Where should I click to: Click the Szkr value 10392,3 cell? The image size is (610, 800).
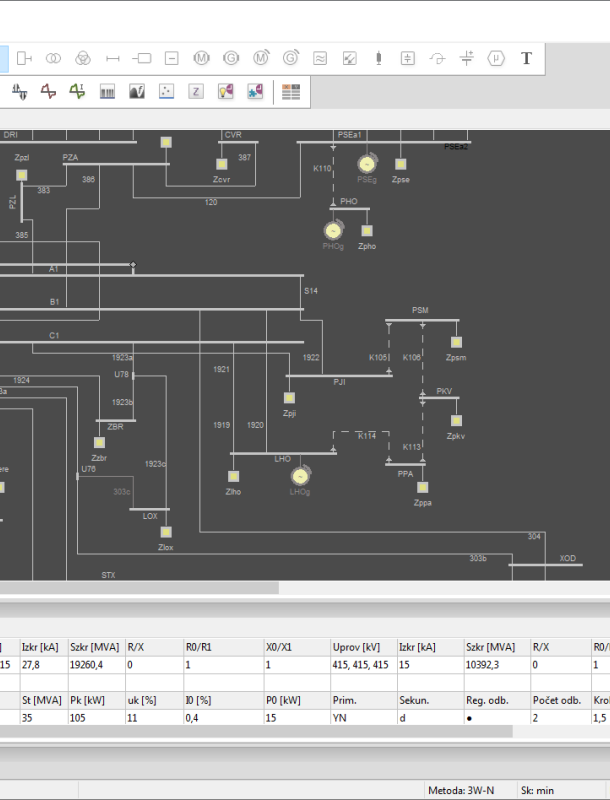pos(497,665)
